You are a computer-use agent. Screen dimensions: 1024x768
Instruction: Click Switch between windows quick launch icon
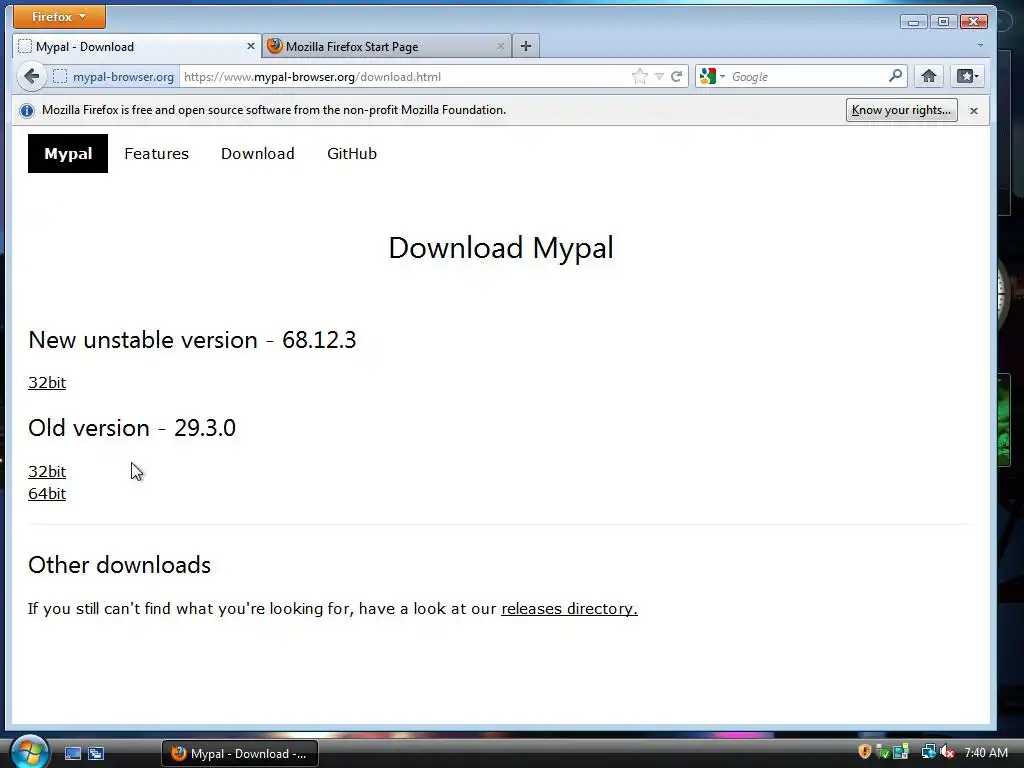pos(96,753)
